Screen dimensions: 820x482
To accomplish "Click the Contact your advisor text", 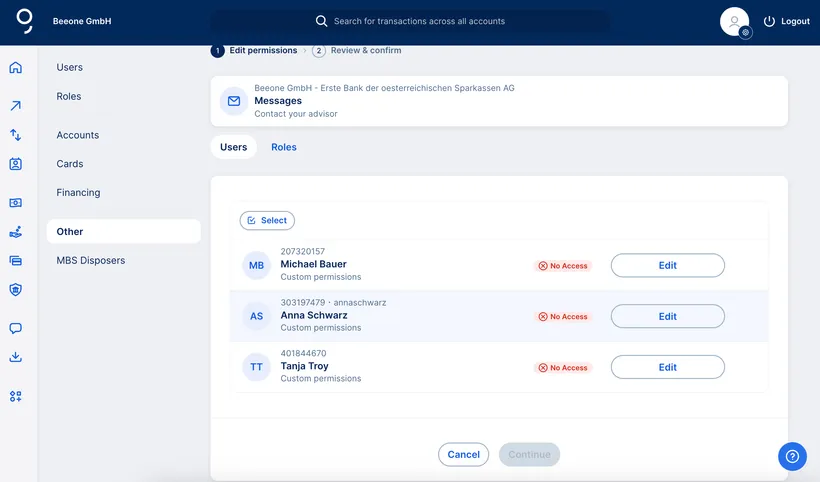I will pos(296,114).
